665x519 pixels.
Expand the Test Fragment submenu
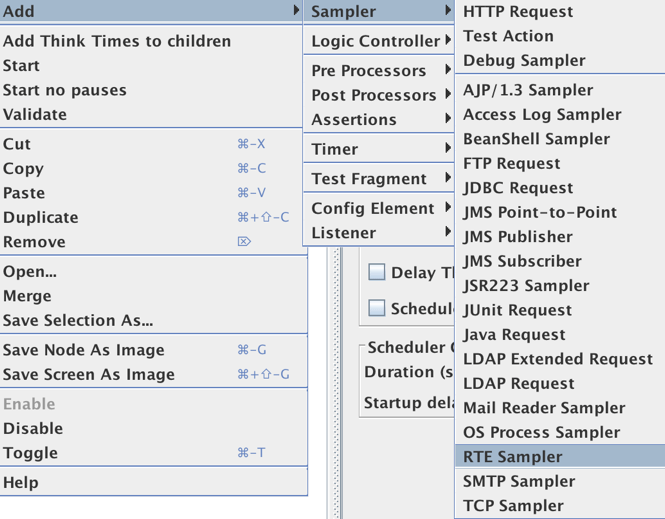tap(379, 179)
